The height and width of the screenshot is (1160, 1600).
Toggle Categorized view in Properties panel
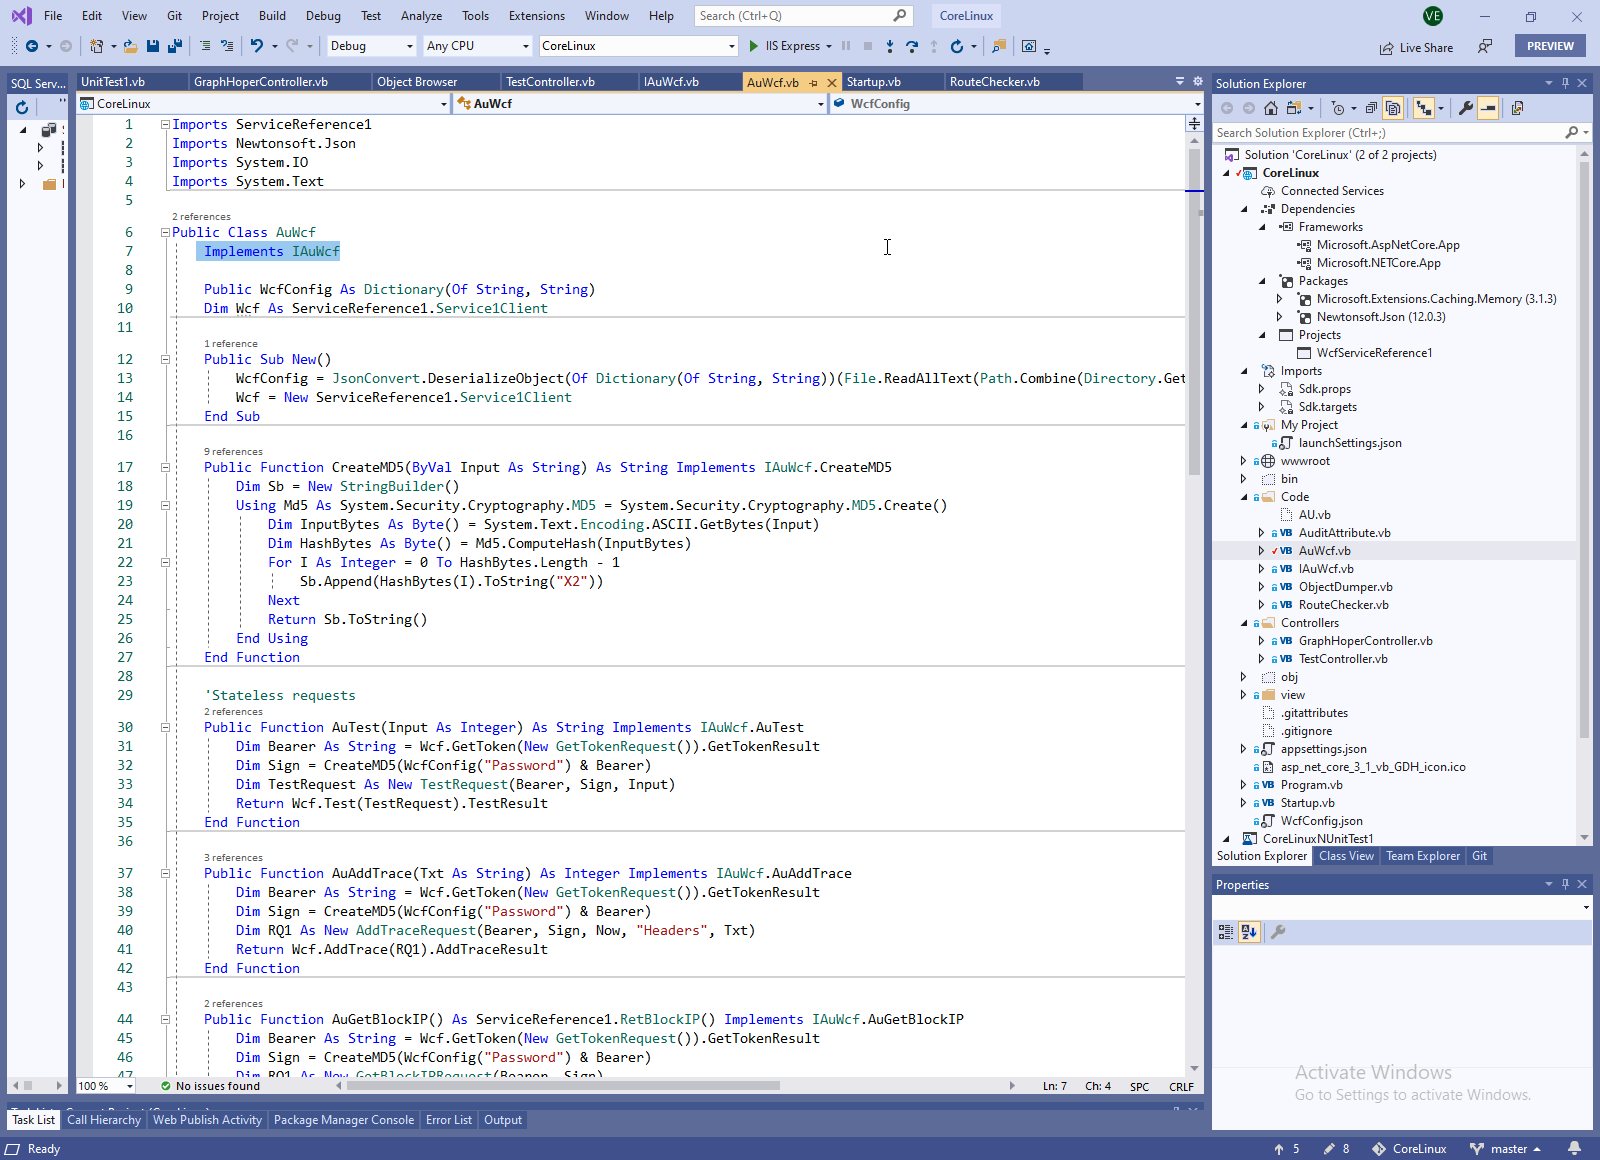point(1226,932)
